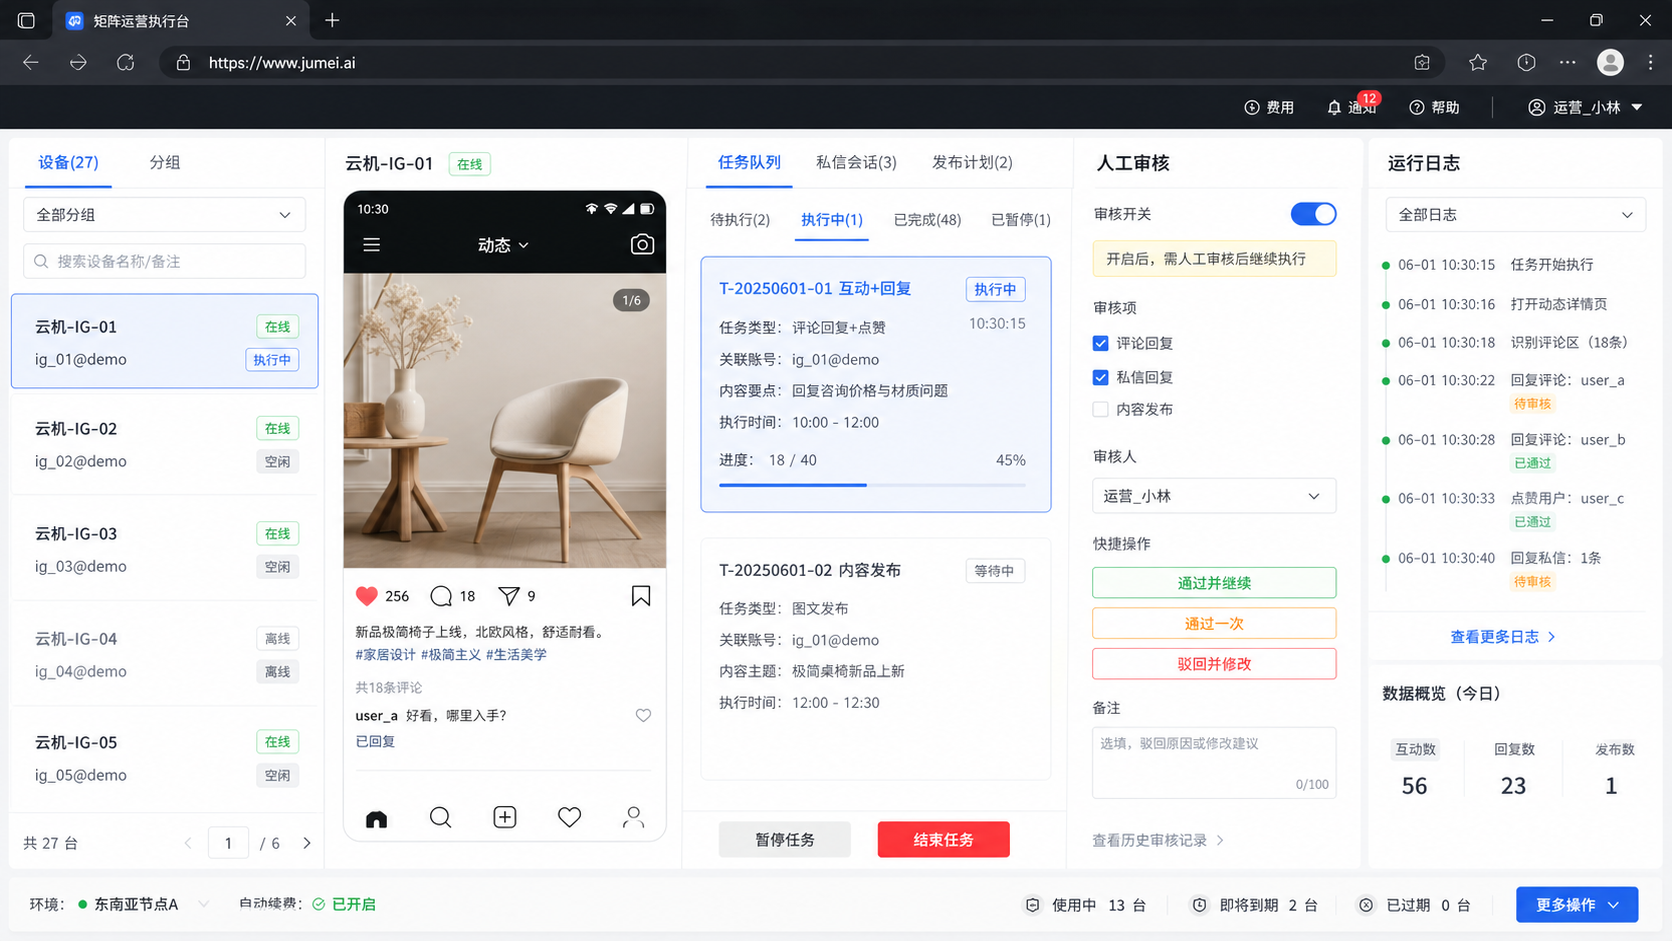This screenshot has height=941, width=1672.
Task: Open 费用 billing in top bar
Action: [x=1269, y=107]
